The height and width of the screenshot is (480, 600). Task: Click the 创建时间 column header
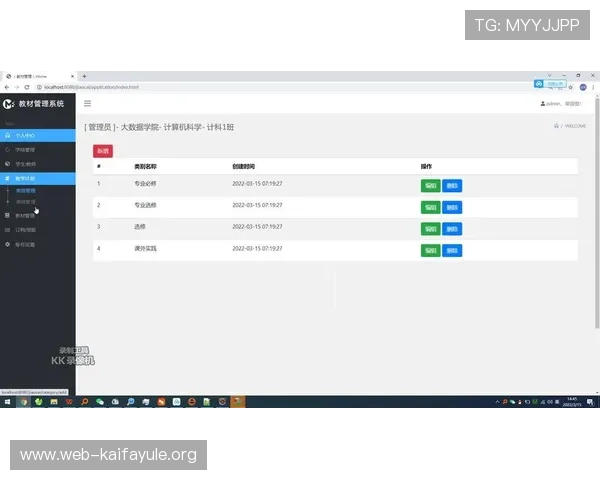point(243,167)
